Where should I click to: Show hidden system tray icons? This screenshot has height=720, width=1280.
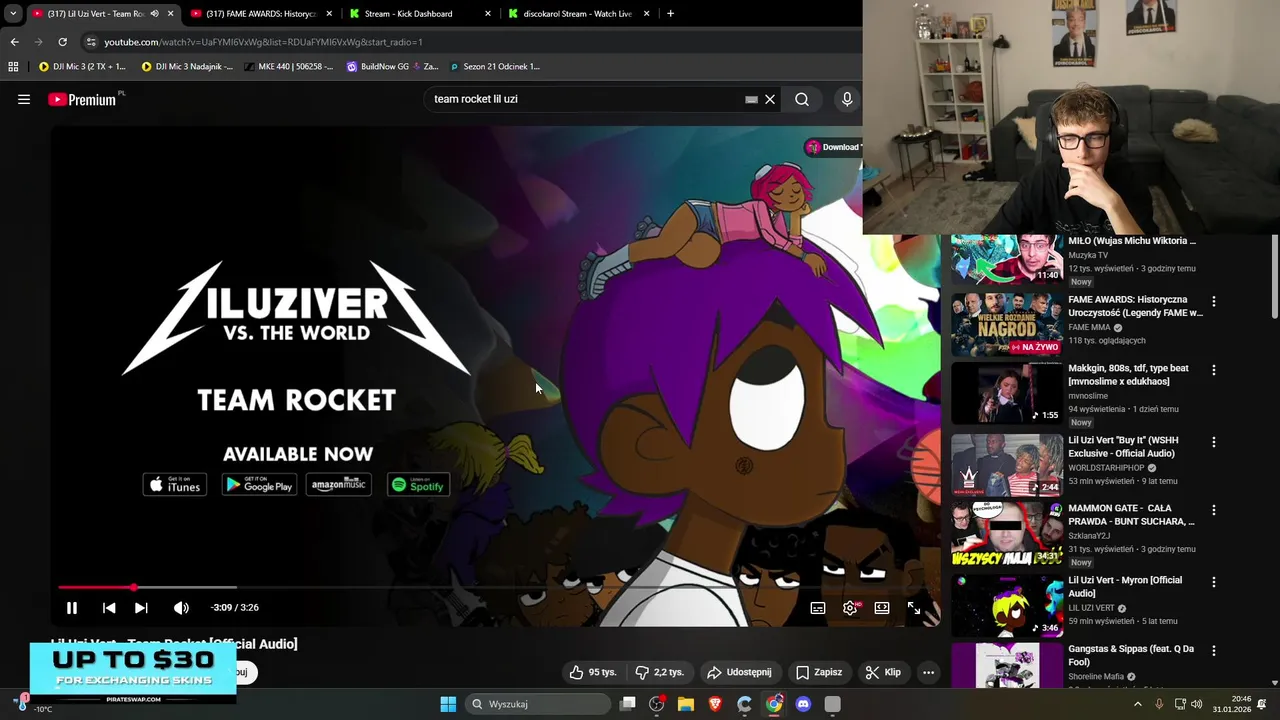1137,704
